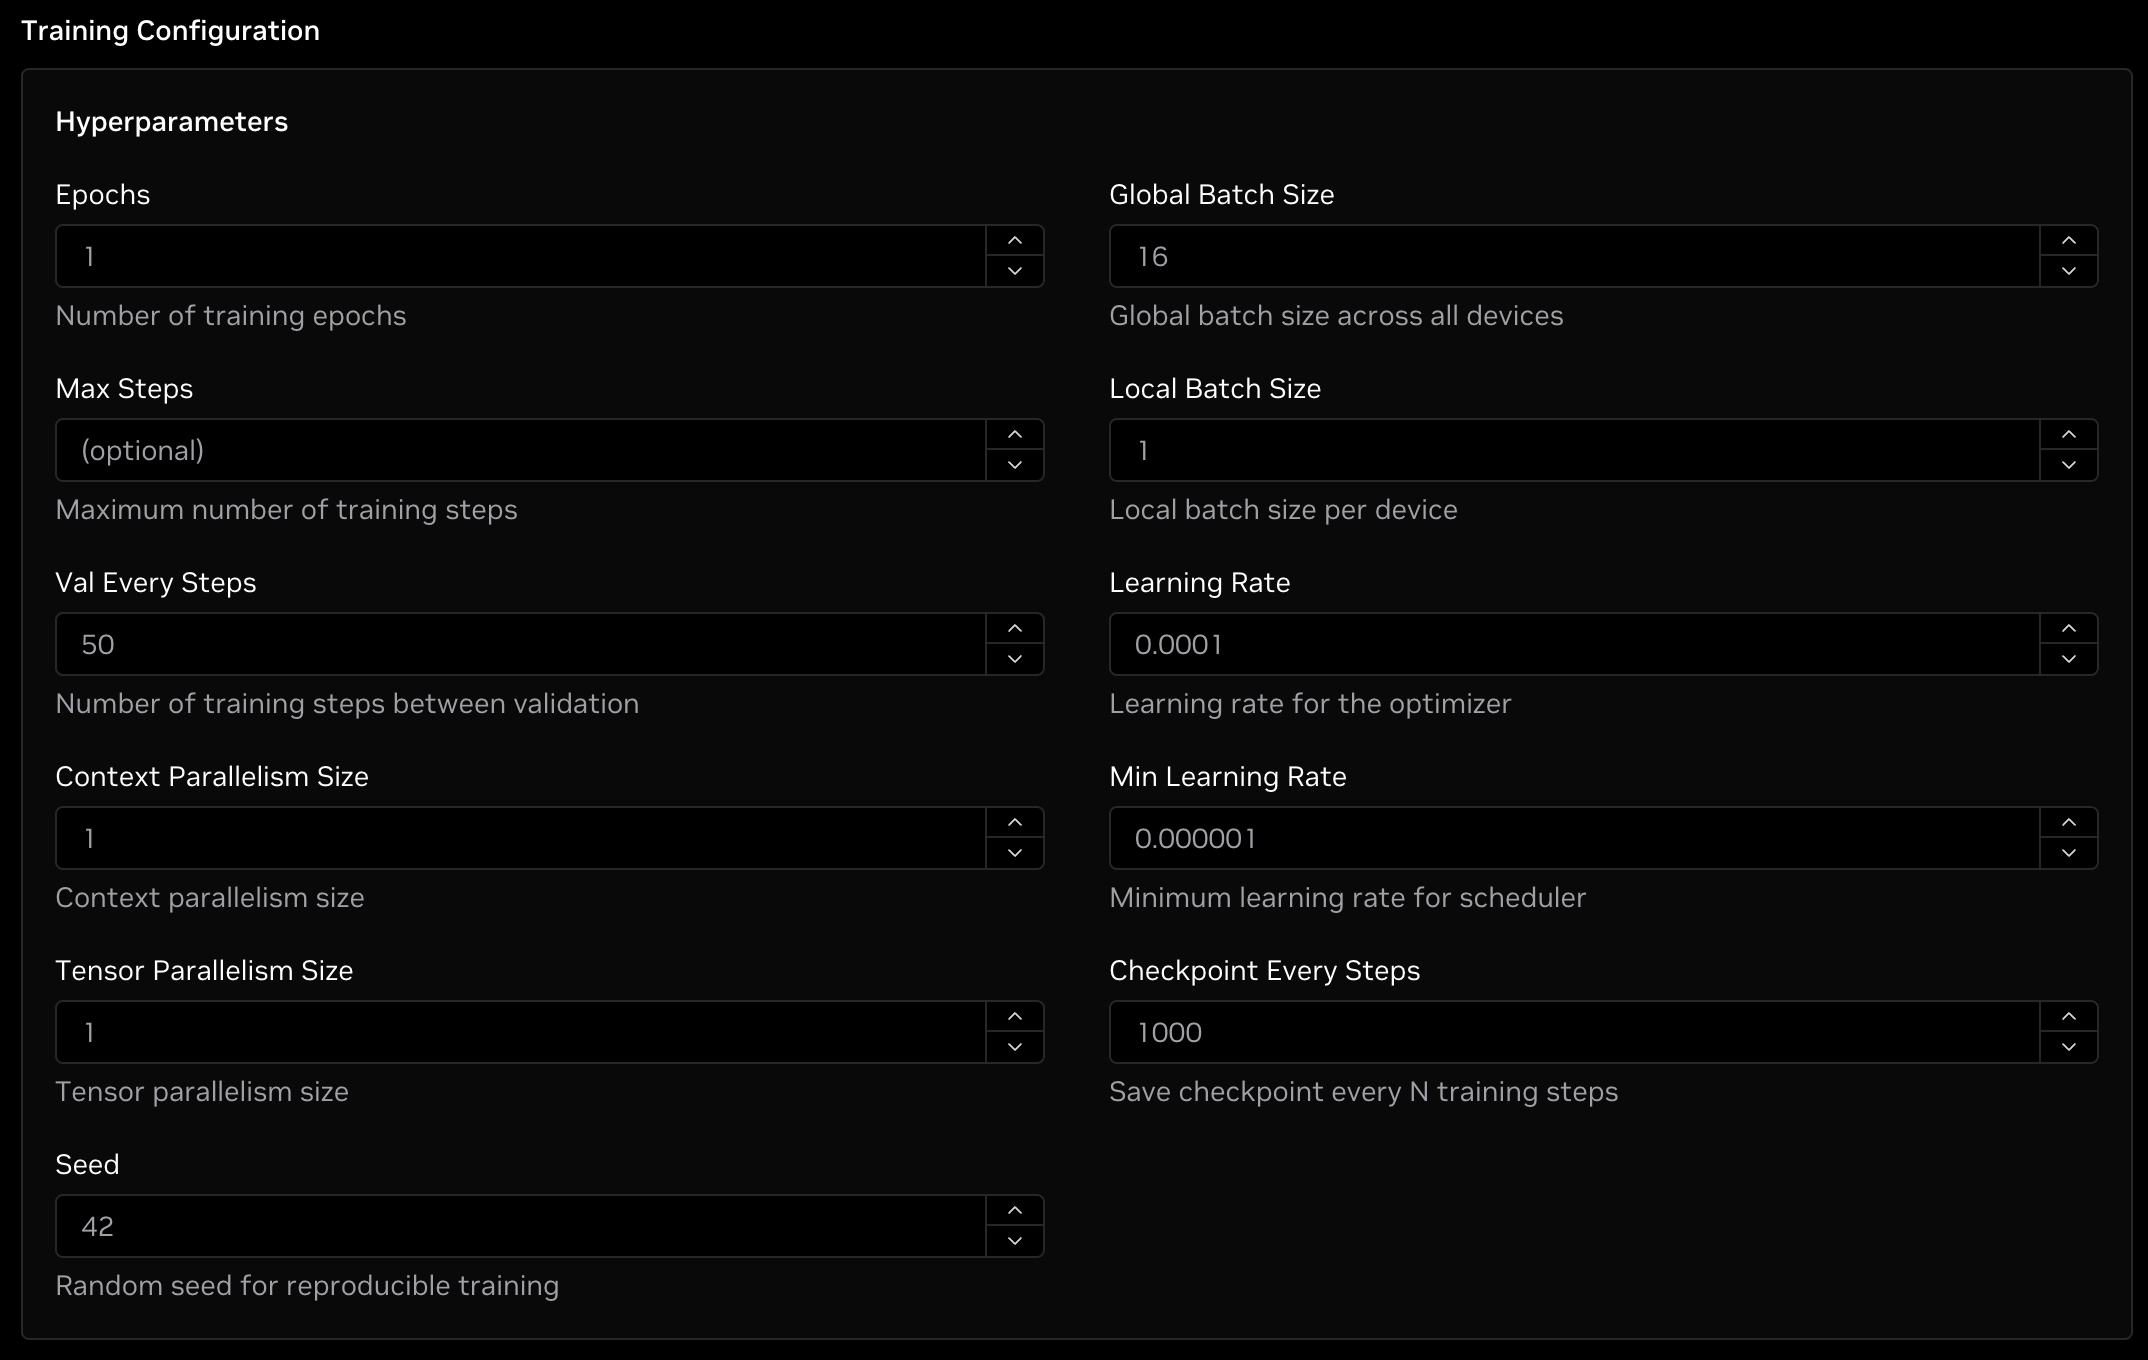Increase Val Every Steps with up arrow

(1014, 629)
